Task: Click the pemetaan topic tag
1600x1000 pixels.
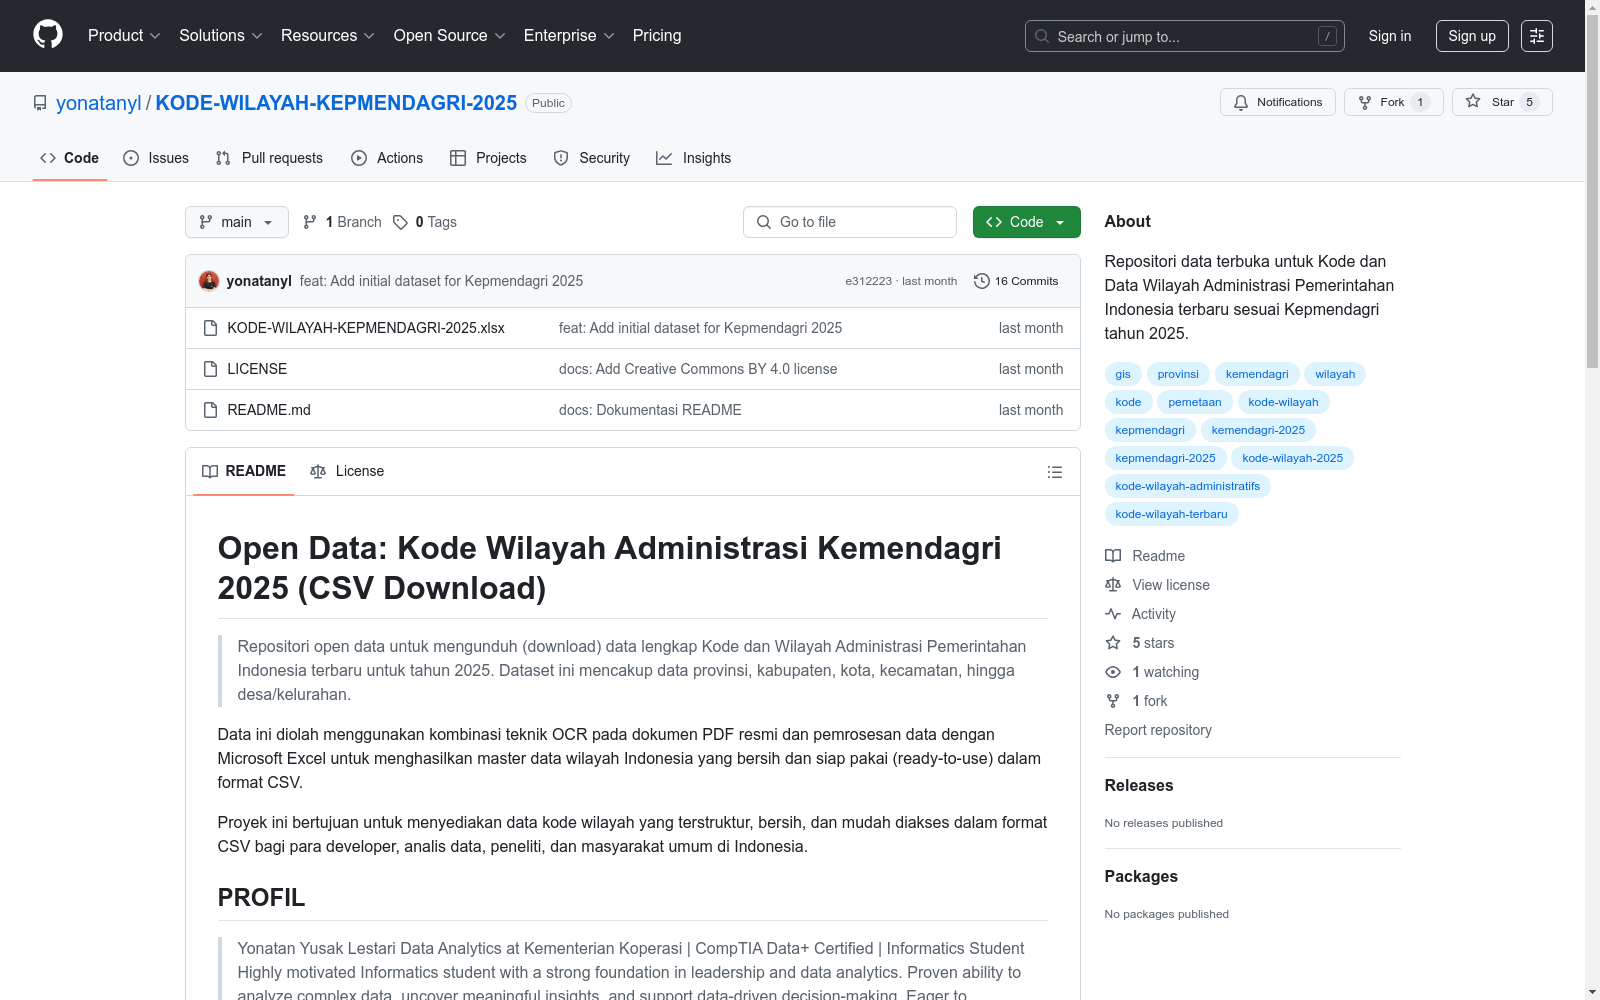Action: point(1195,402)
